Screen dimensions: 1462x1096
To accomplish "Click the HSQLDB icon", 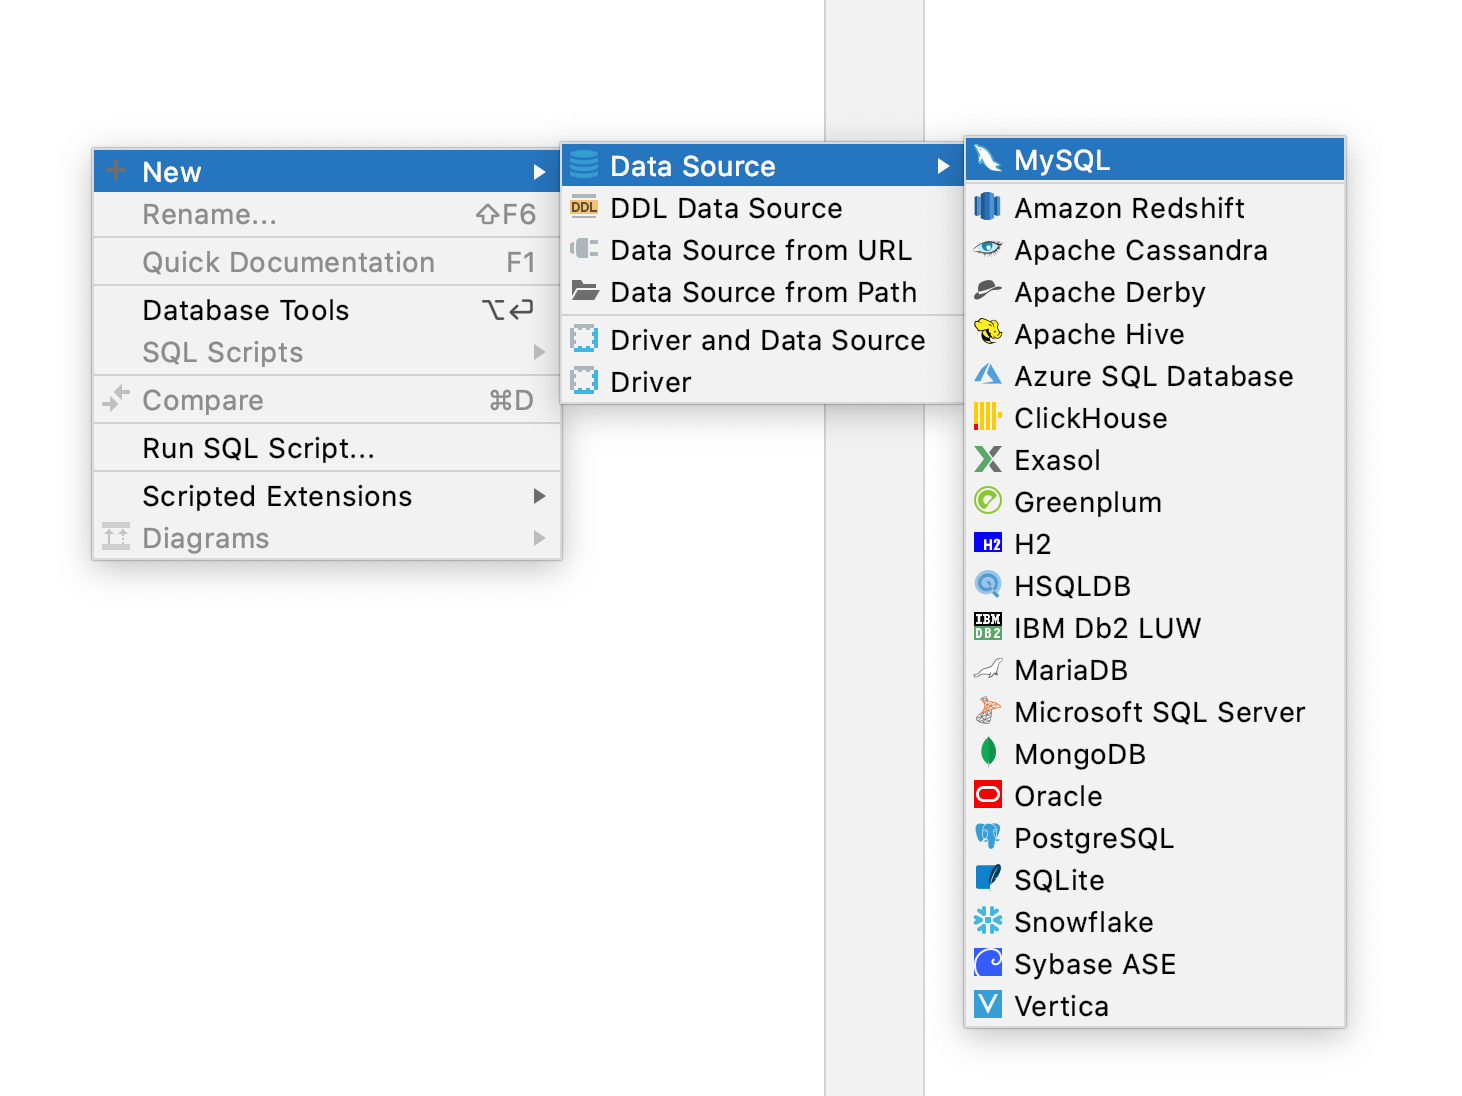I will [x=988, y=585].
